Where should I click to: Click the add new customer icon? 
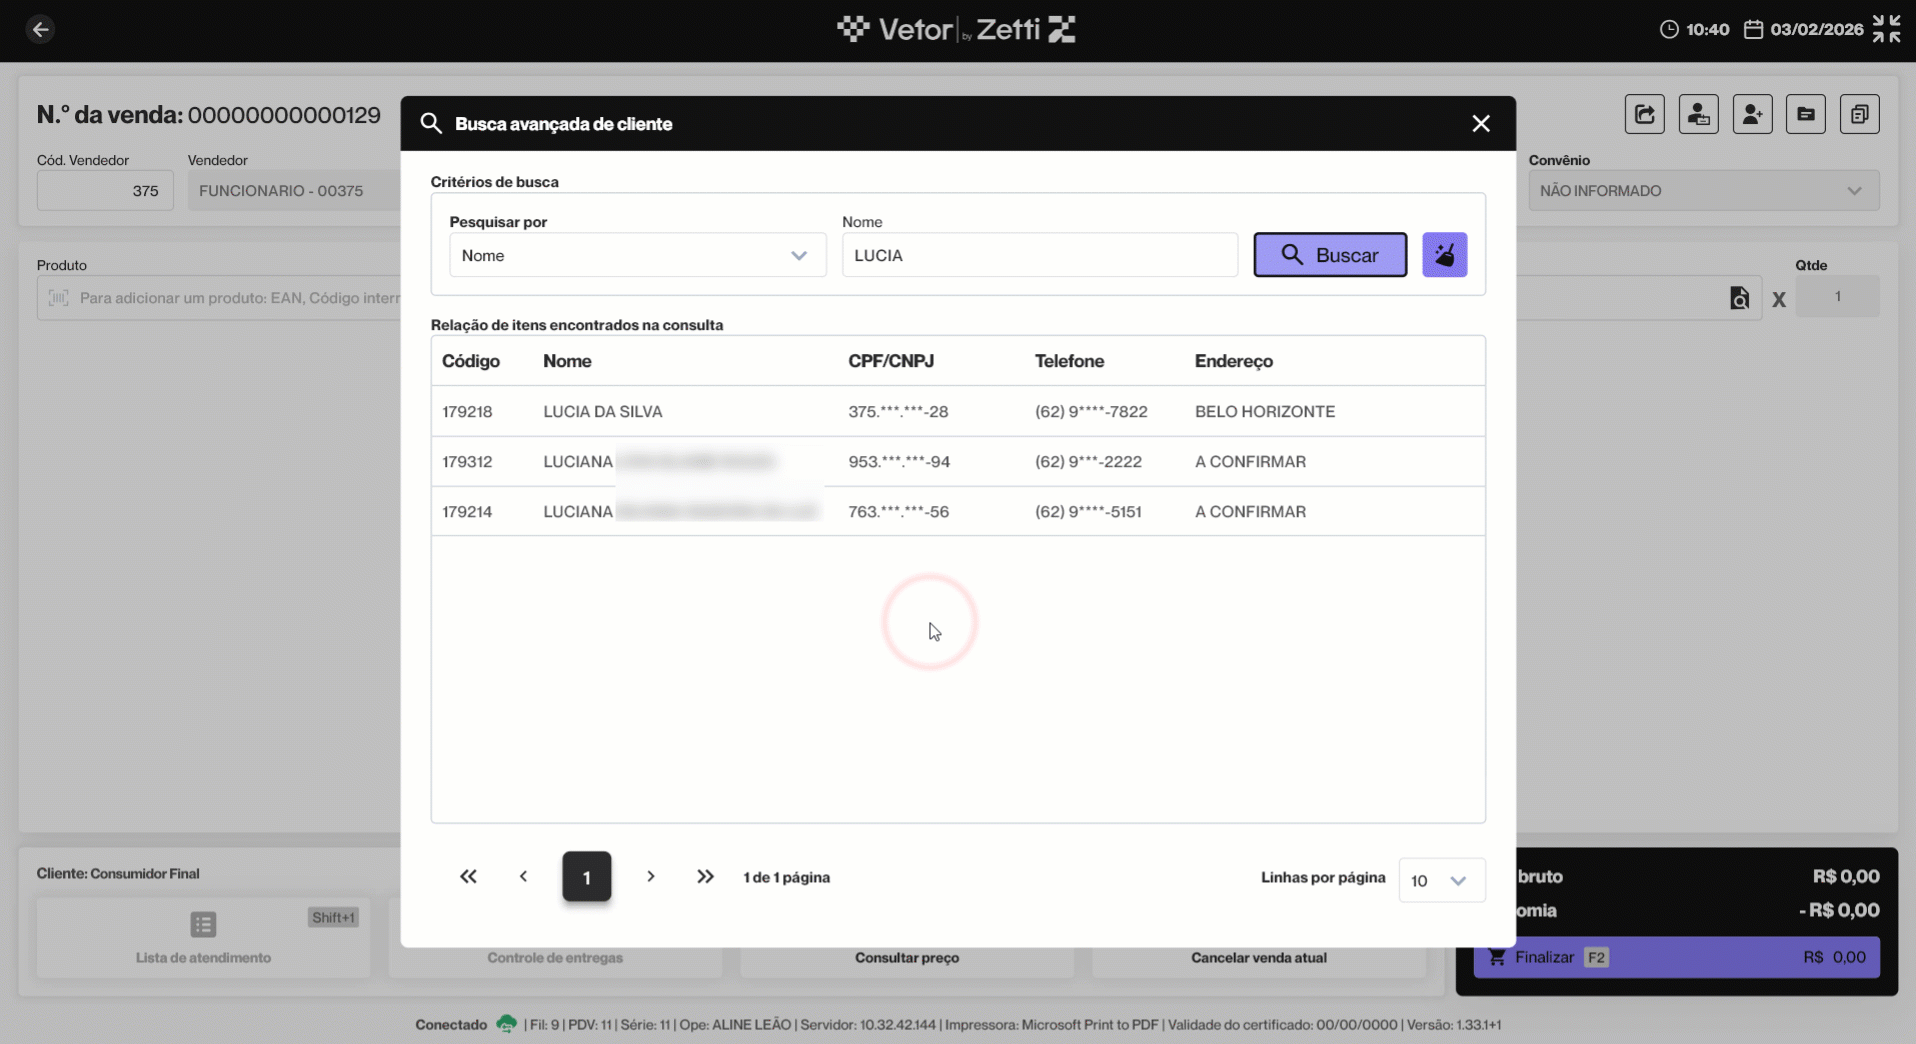tap(1752, 114)
